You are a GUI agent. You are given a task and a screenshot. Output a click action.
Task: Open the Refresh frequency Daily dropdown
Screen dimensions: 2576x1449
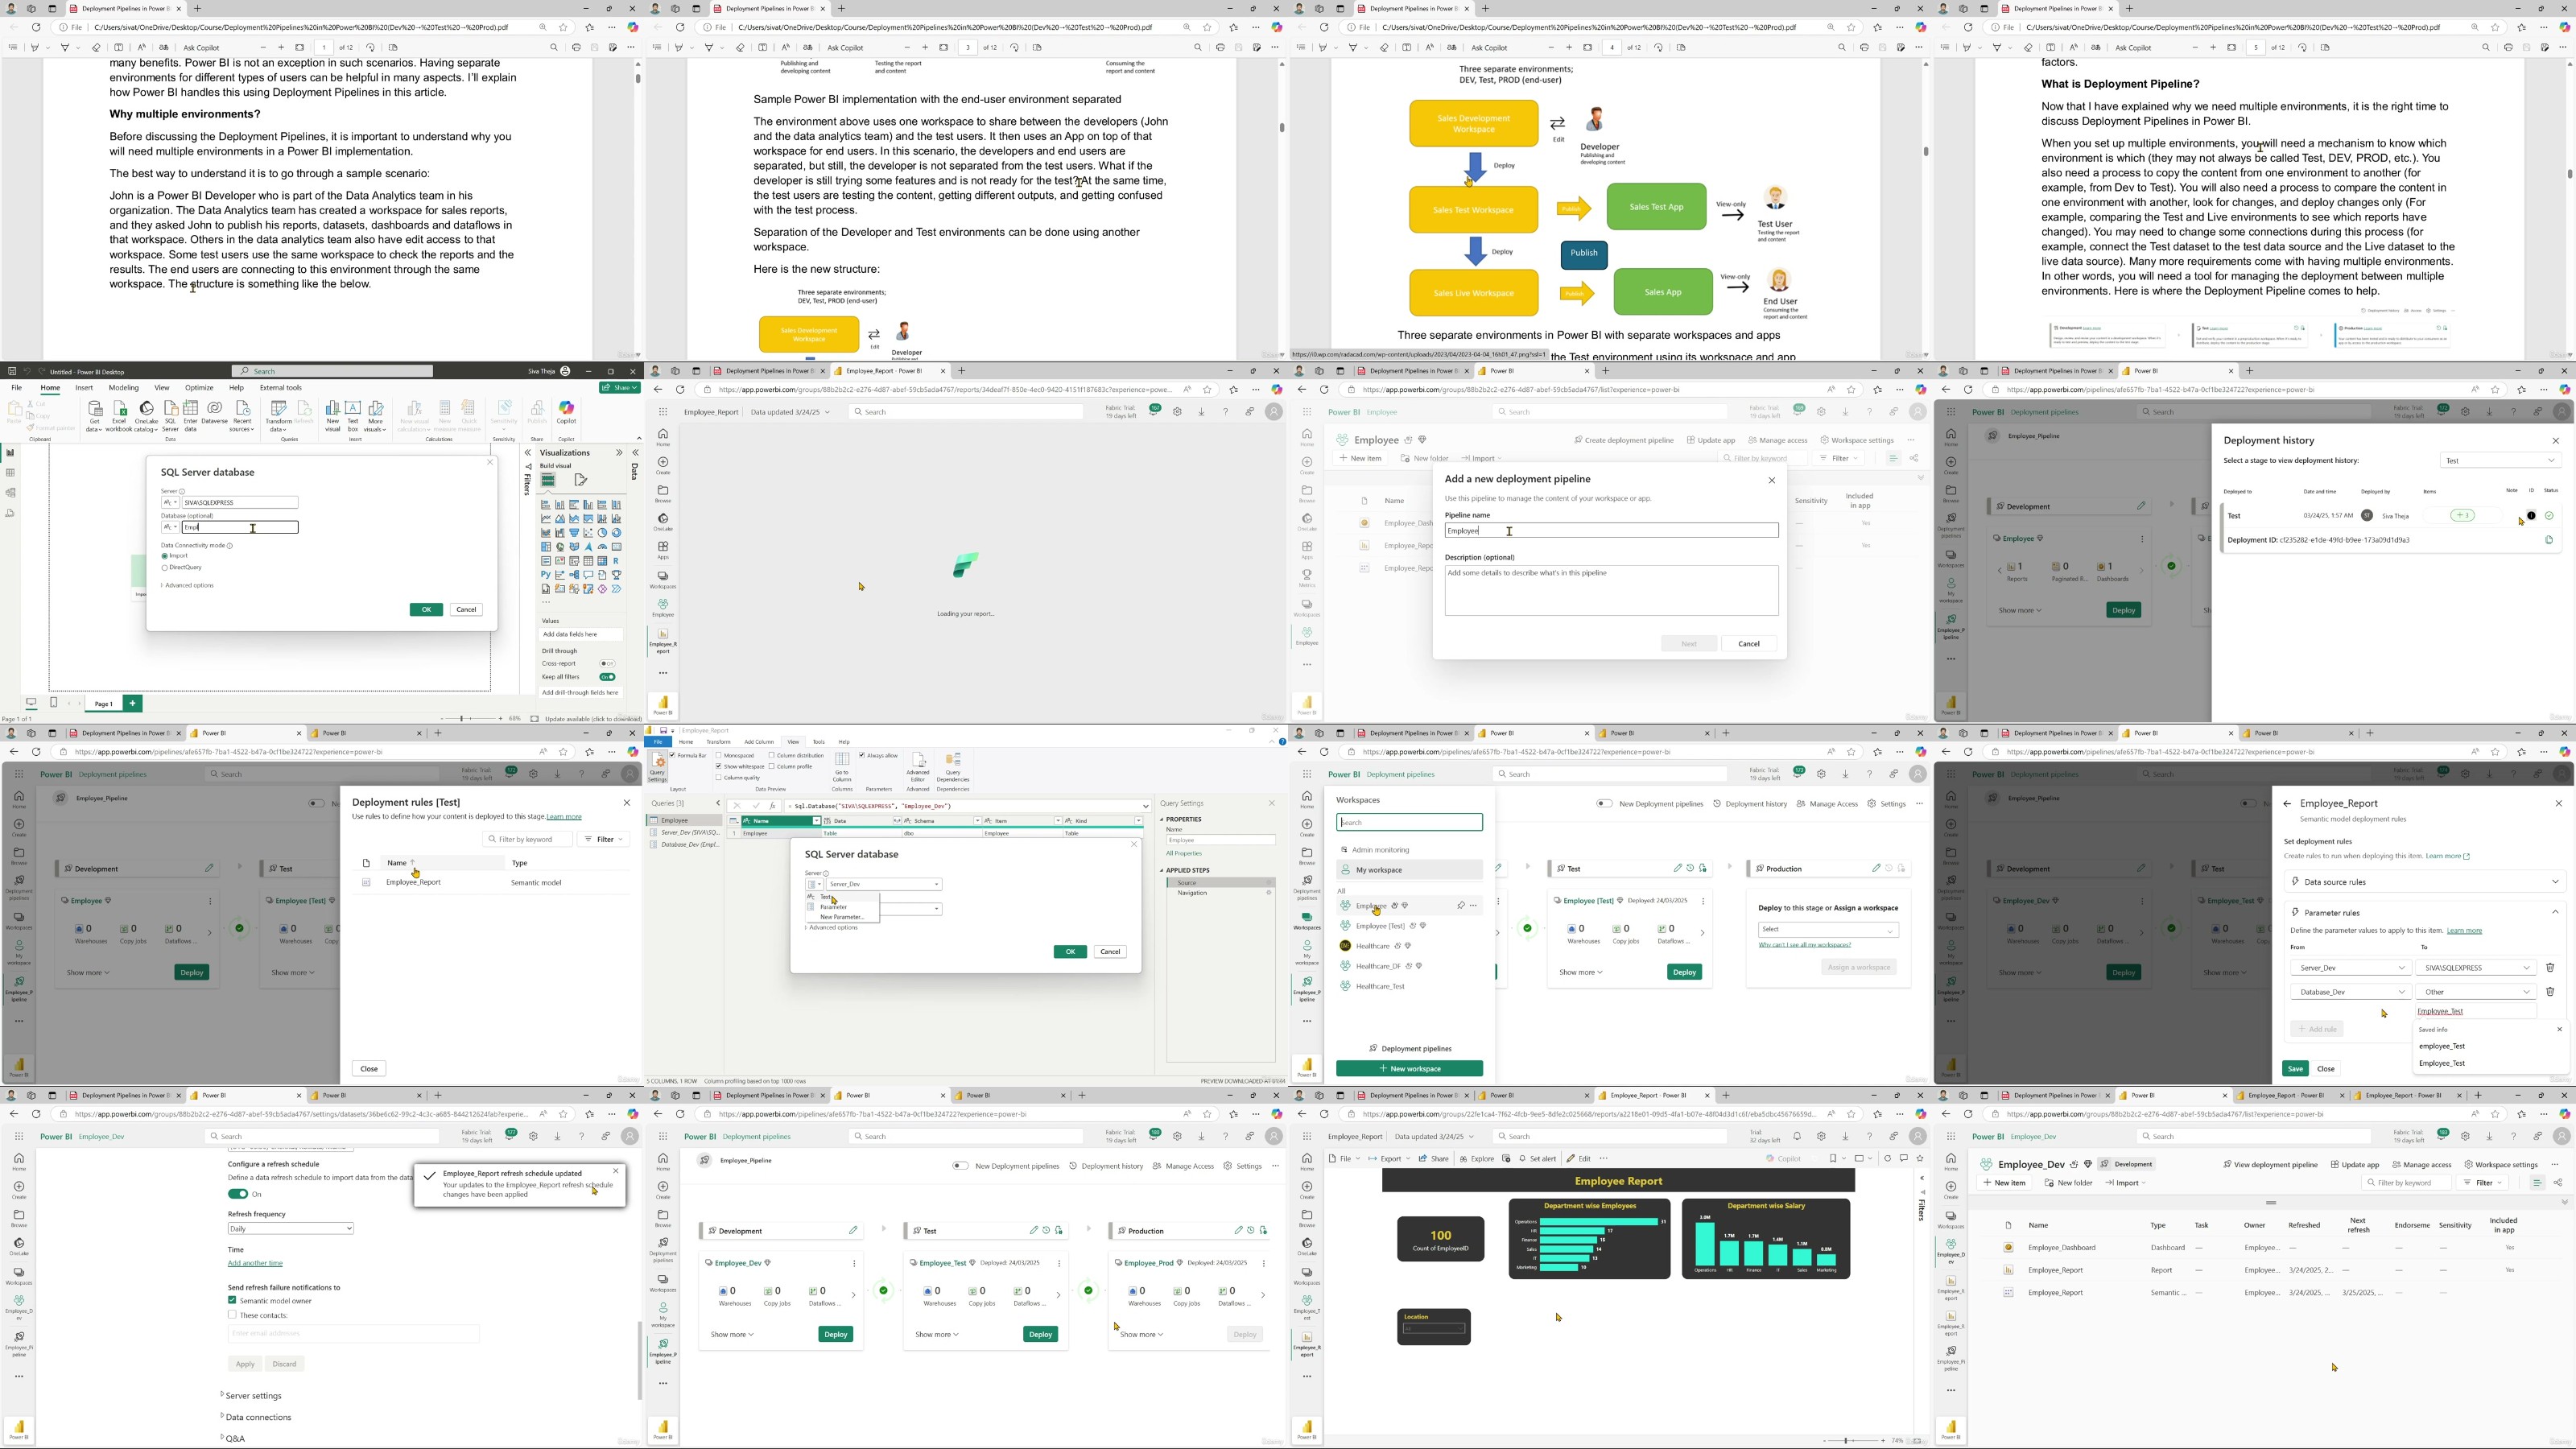[x=290, y=1228]
